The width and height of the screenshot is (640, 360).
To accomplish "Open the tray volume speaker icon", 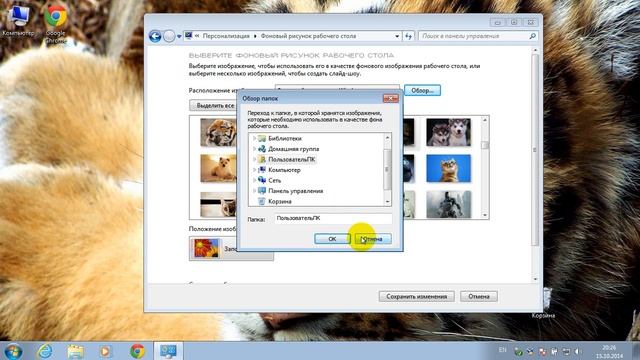I will click(578, 351).
